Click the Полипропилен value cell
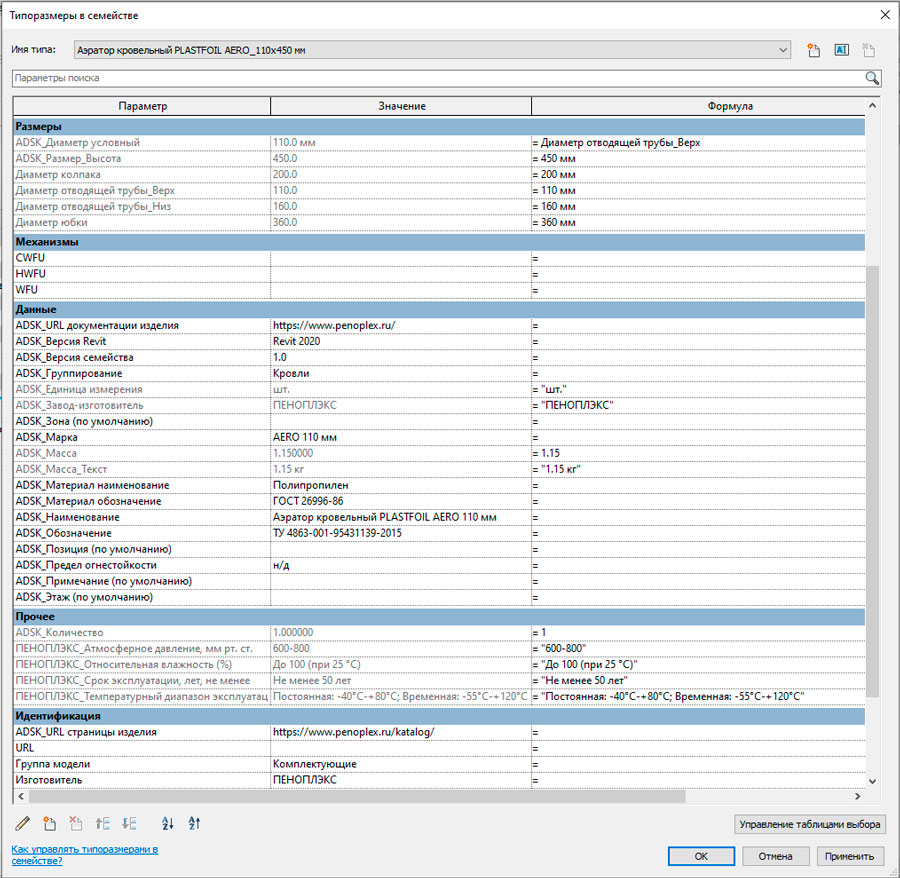 pyautogui.click(x=401, y=485)
